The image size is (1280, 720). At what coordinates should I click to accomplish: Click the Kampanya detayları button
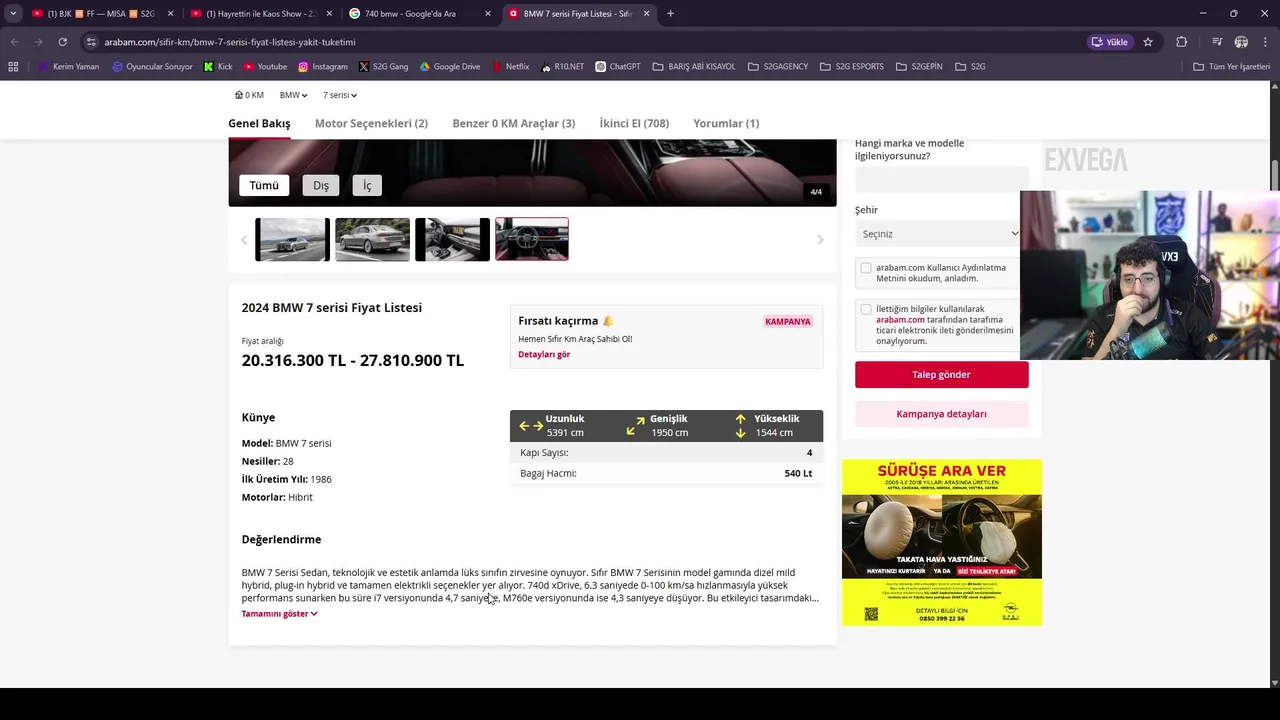click(941, 414)
